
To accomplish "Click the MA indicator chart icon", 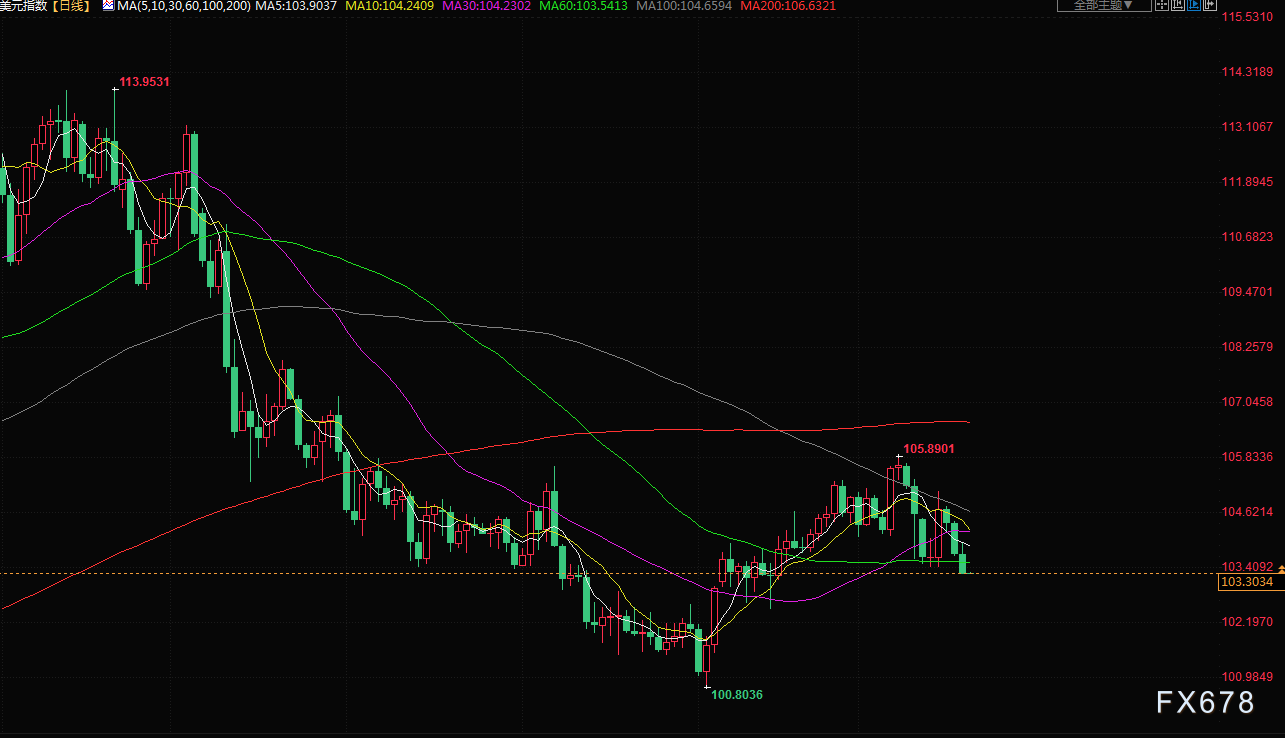I will pyautogui.click(x=108, y=6).
